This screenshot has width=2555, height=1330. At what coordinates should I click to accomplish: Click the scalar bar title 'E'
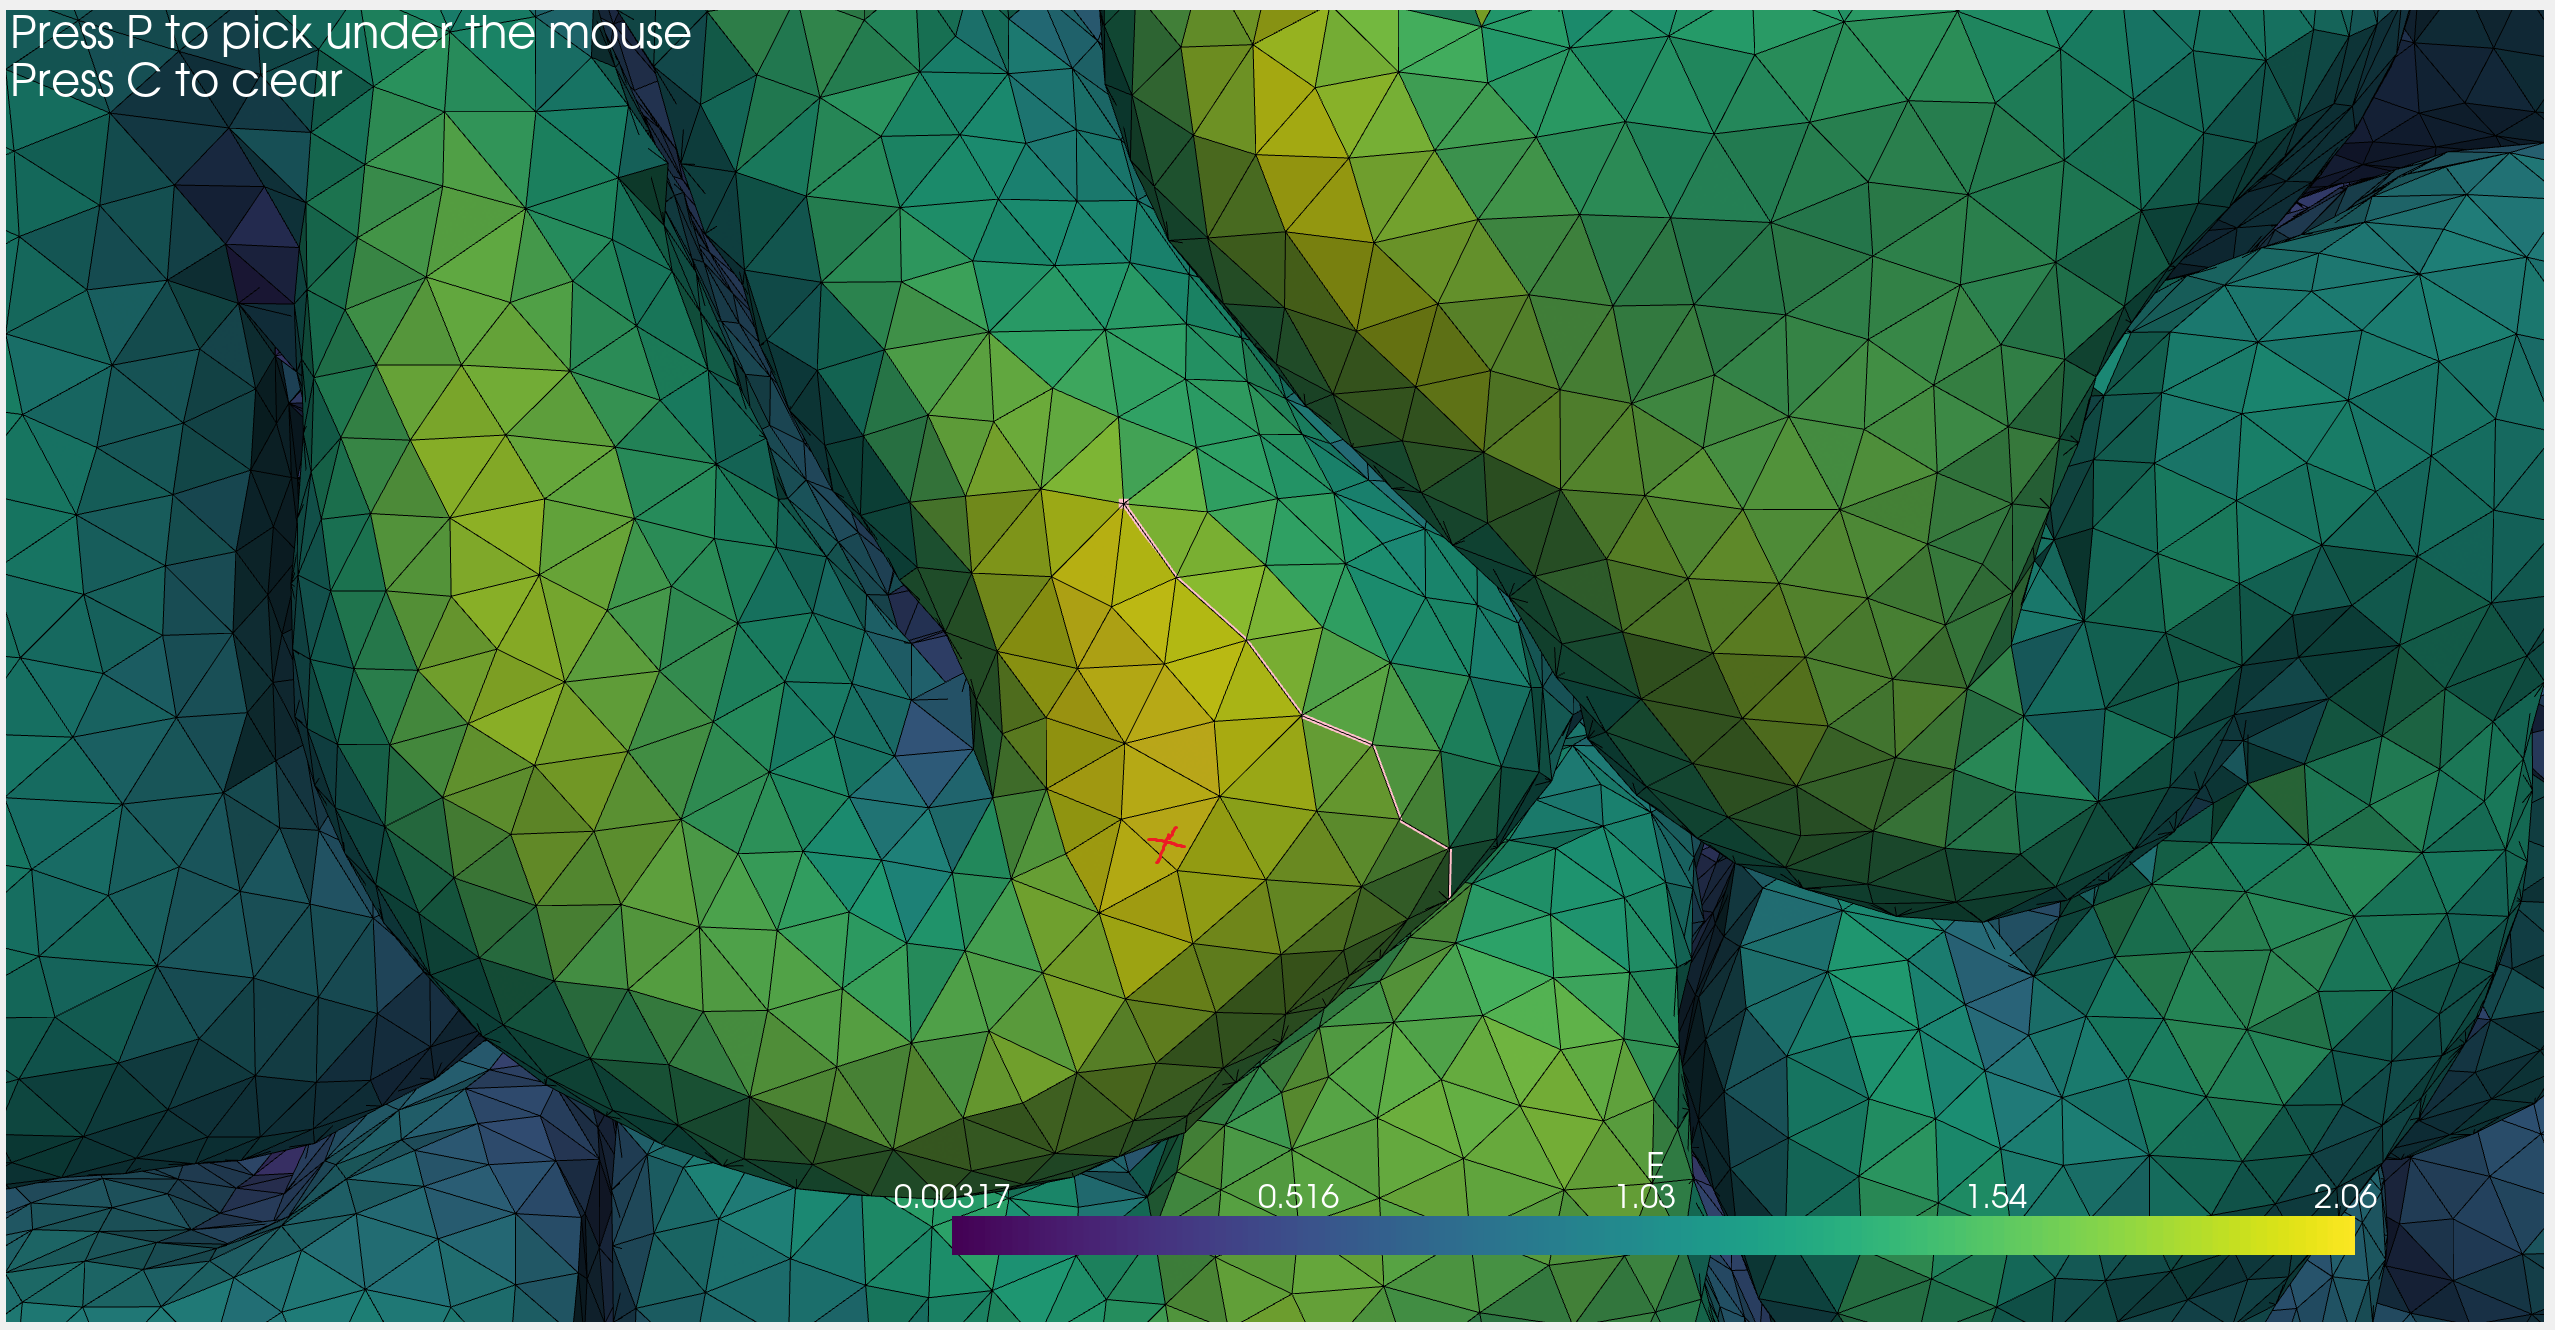pyautogui.click(x=1655, y=1165)
